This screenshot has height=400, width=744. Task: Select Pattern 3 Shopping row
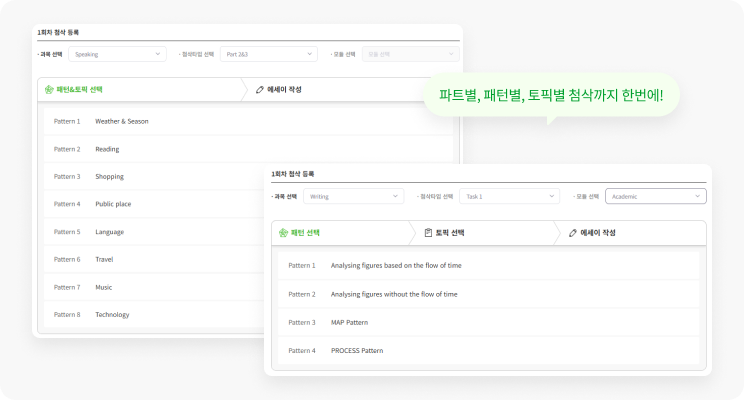coord(154,177)
